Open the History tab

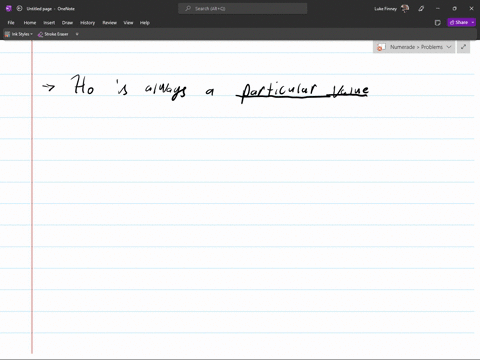[x=88, y=23]
